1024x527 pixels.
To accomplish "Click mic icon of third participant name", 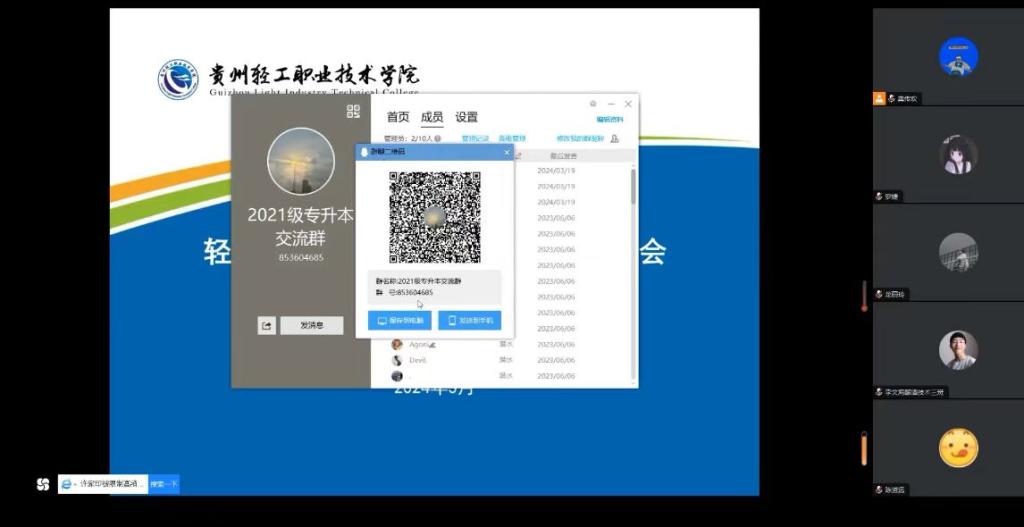I will point(880,295).
